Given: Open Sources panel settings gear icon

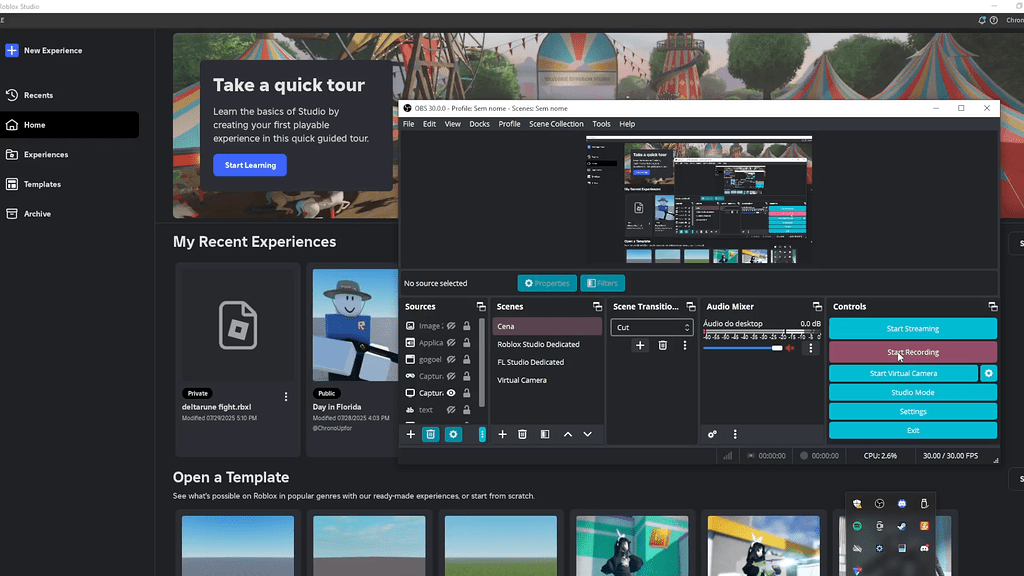Looking at the screenshot, I should point(453,434).
